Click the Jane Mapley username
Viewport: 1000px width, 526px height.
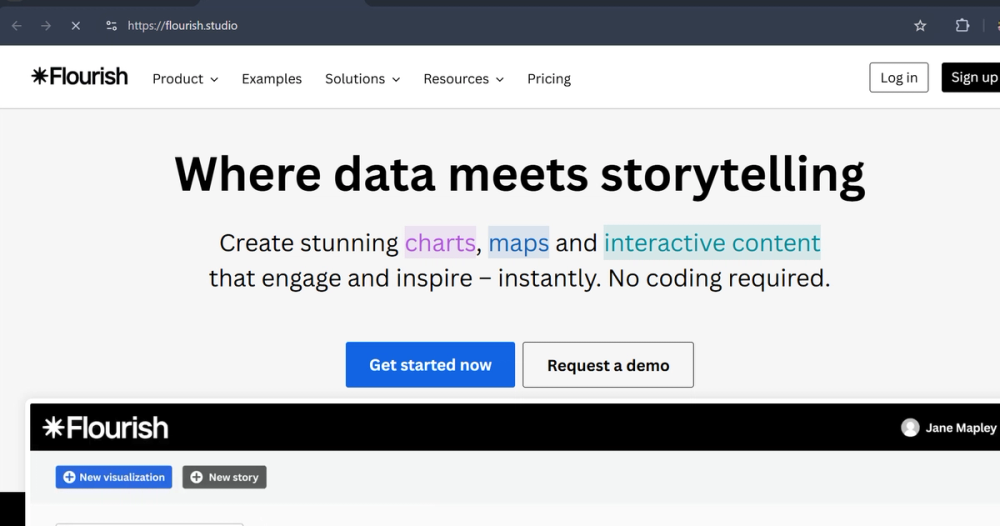pyautogui.click(x=960, y=428)
